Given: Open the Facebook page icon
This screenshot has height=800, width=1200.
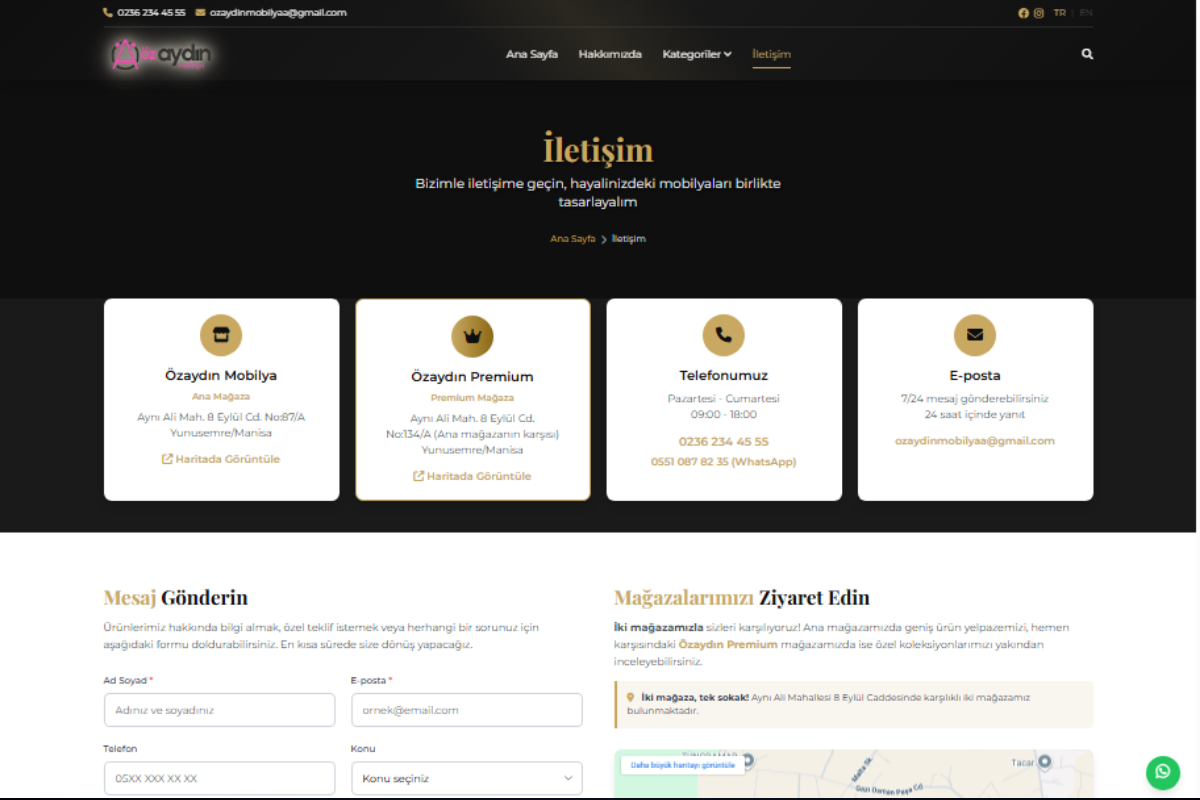Looking at the screenshot, I should click(1023, 13).
